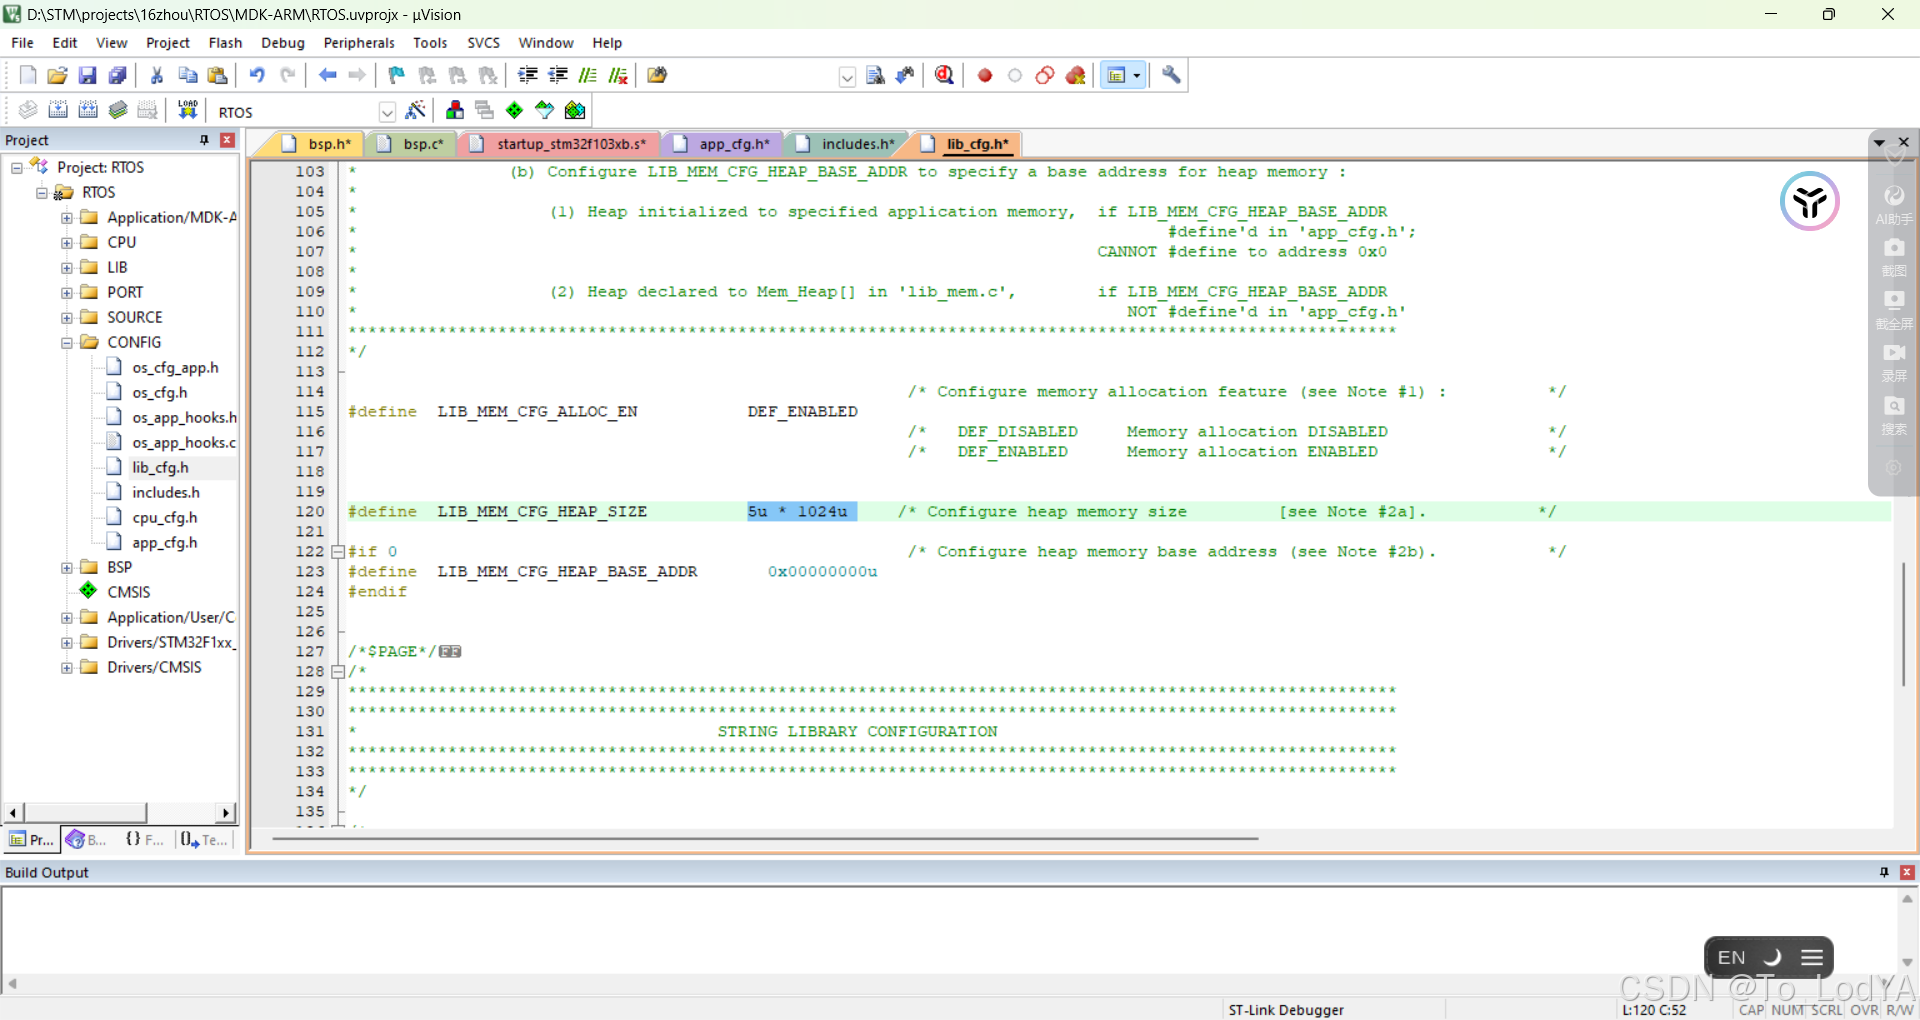Disable all breakpoints
The width and height of the screenshot is (1920, 1020).
tap(1045, 75)
